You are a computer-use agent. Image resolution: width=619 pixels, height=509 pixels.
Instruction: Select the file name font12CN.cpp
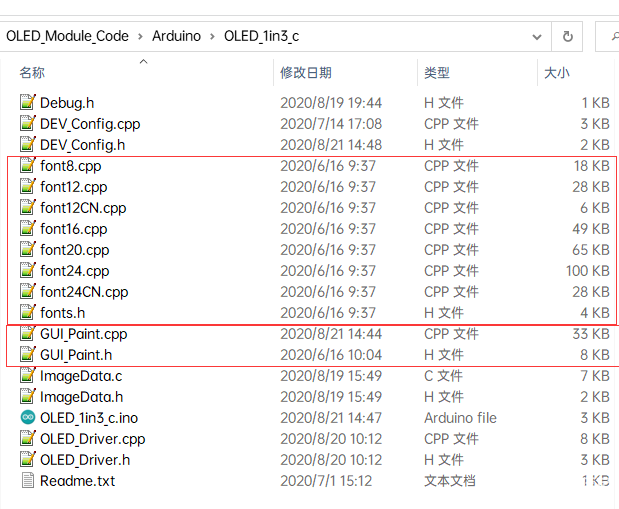click(83, 208)
